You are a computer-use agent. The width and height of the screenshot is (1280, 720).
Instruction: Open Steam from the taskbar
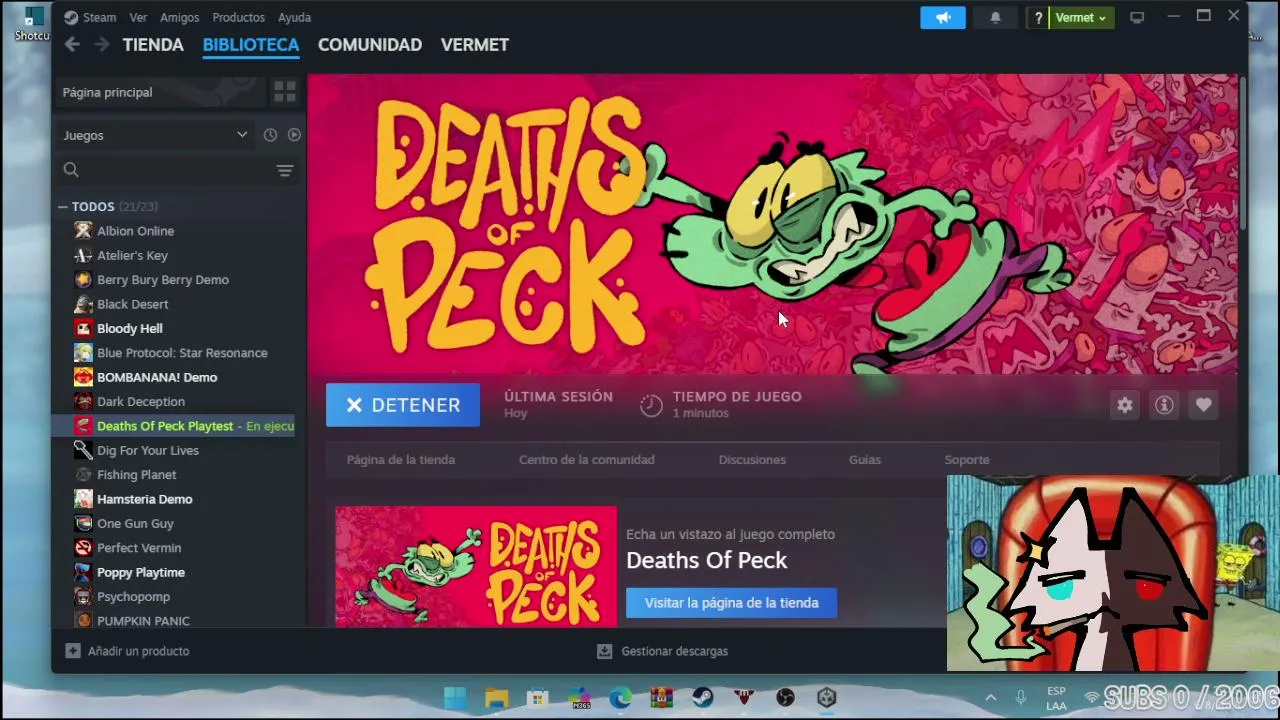point(703,697)
